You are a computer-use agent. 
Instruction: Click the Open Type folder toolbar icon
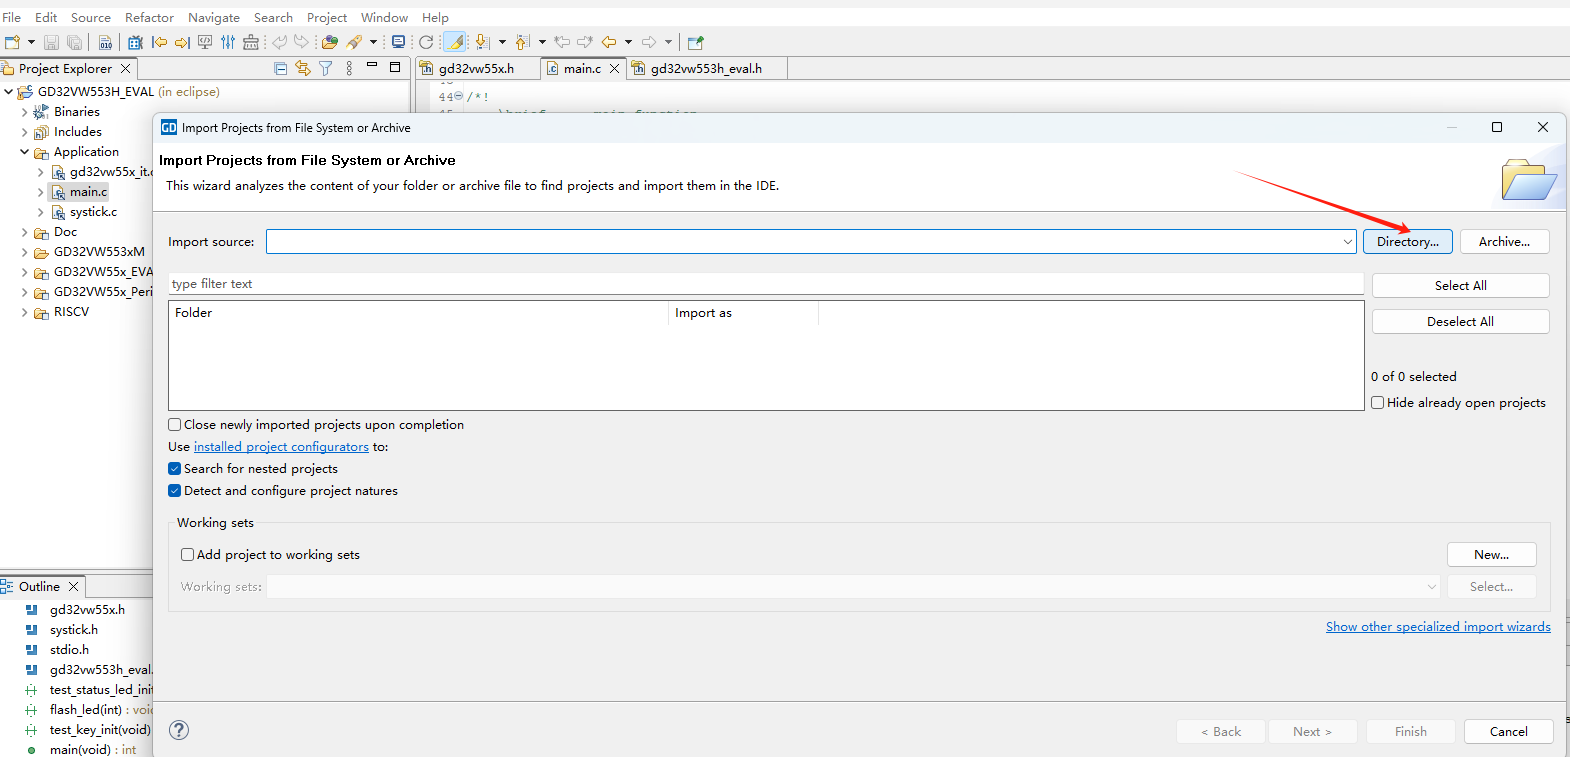pyautogui.click(x=329, y=42)
